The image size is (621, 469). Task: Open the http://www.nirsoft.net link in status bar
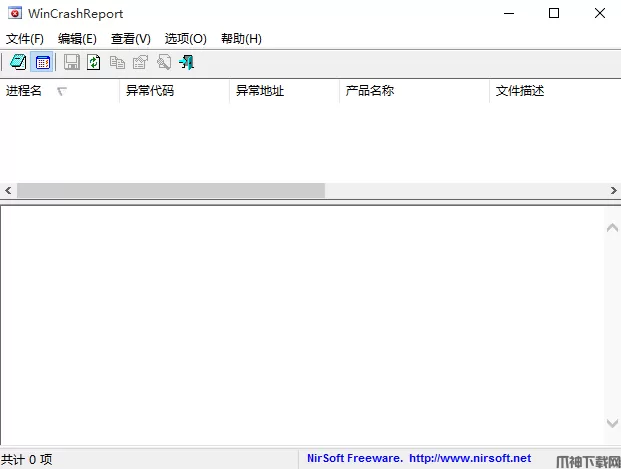470,458
